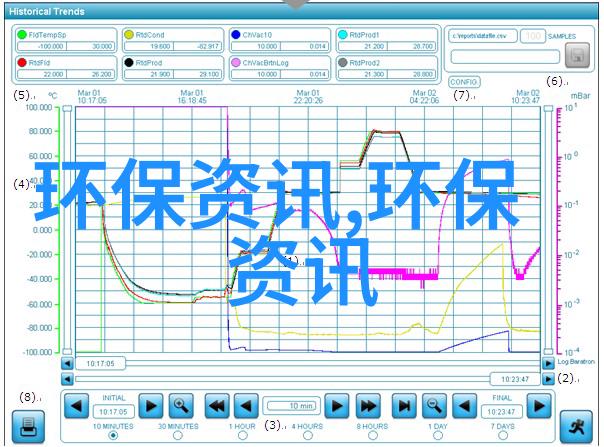
Task: Click left arrow of upper time scrollbar
Action: coord(67,363)
